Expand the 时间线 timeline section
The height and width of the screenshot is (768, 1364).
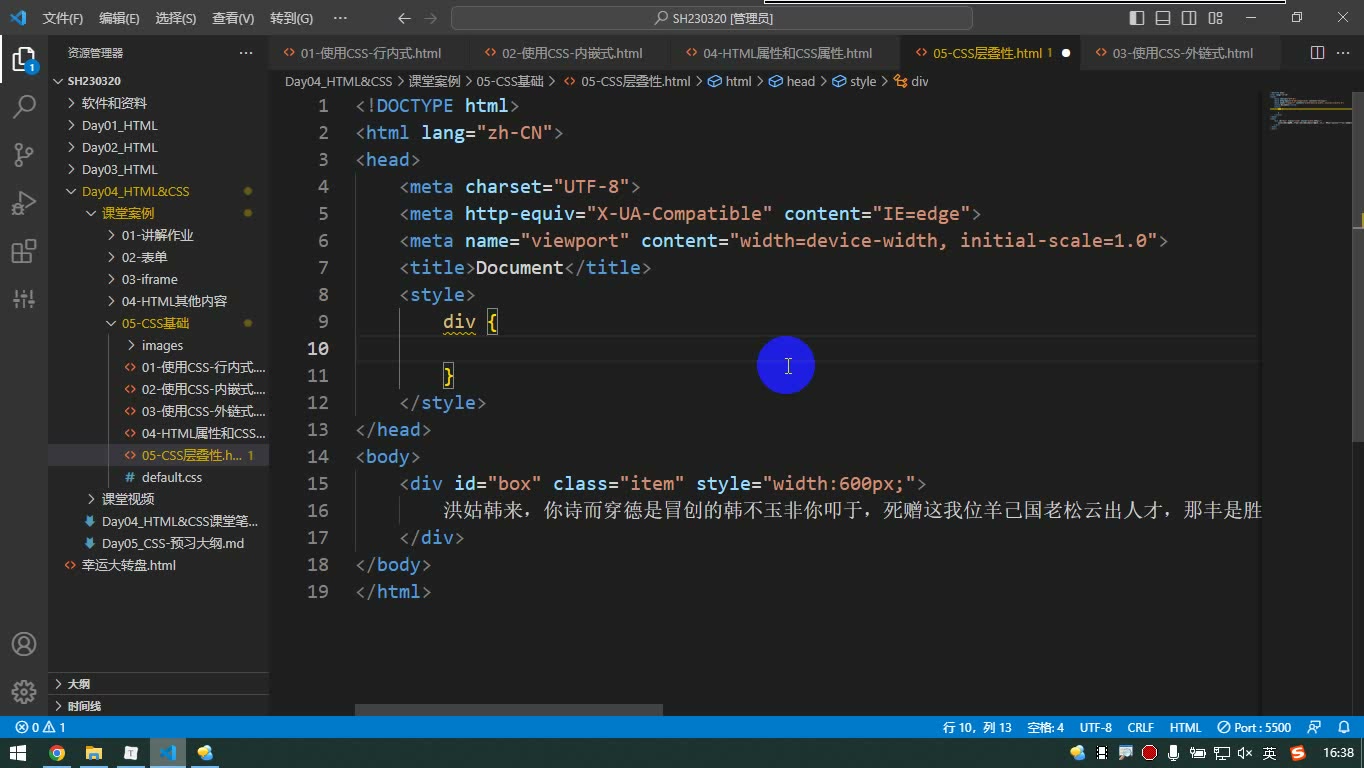click(x=158, y=706)
